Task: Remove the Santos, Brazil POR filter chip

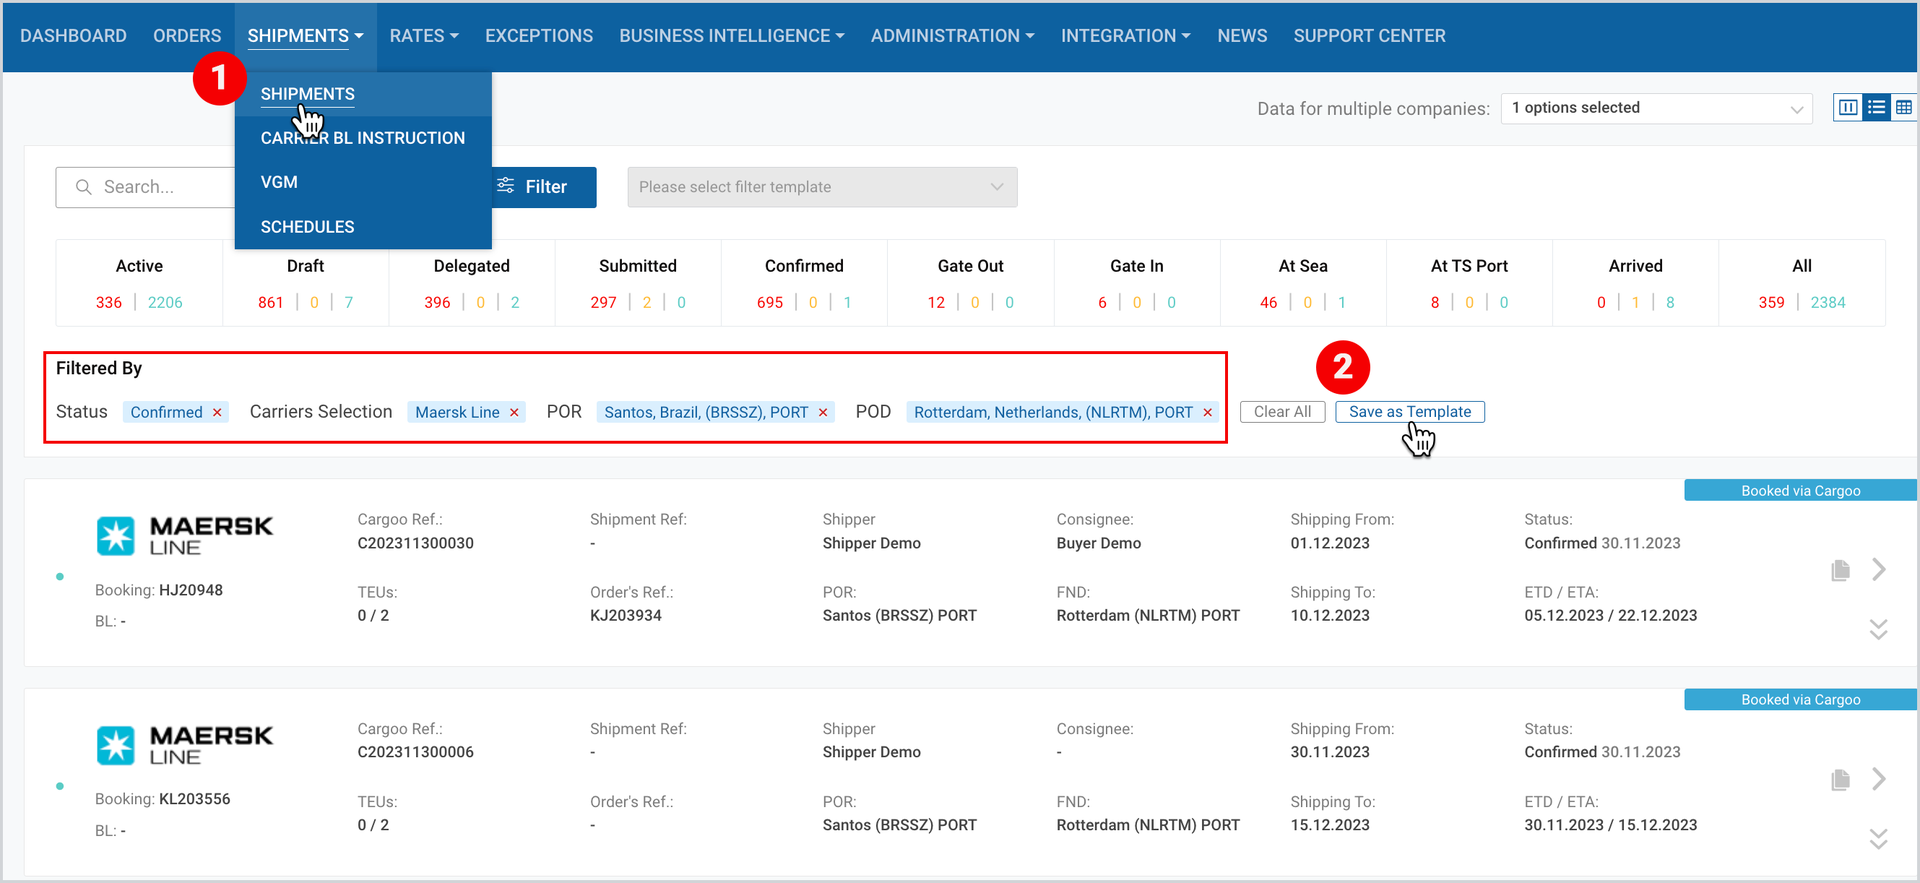Action: pyautogui.click(x=823, y=412)
